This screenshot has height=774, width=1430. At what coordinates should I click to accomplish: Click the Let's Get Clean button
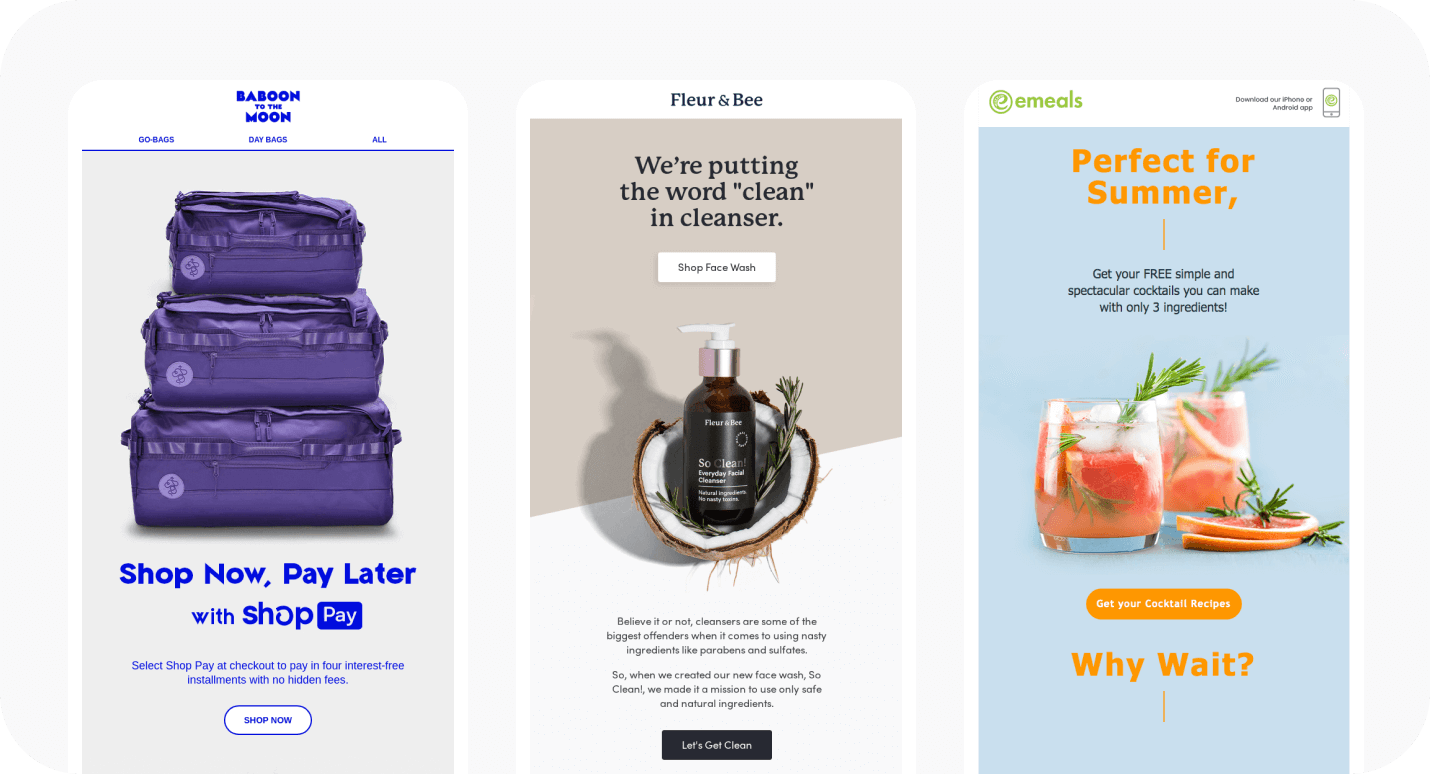tap(716, 745)
